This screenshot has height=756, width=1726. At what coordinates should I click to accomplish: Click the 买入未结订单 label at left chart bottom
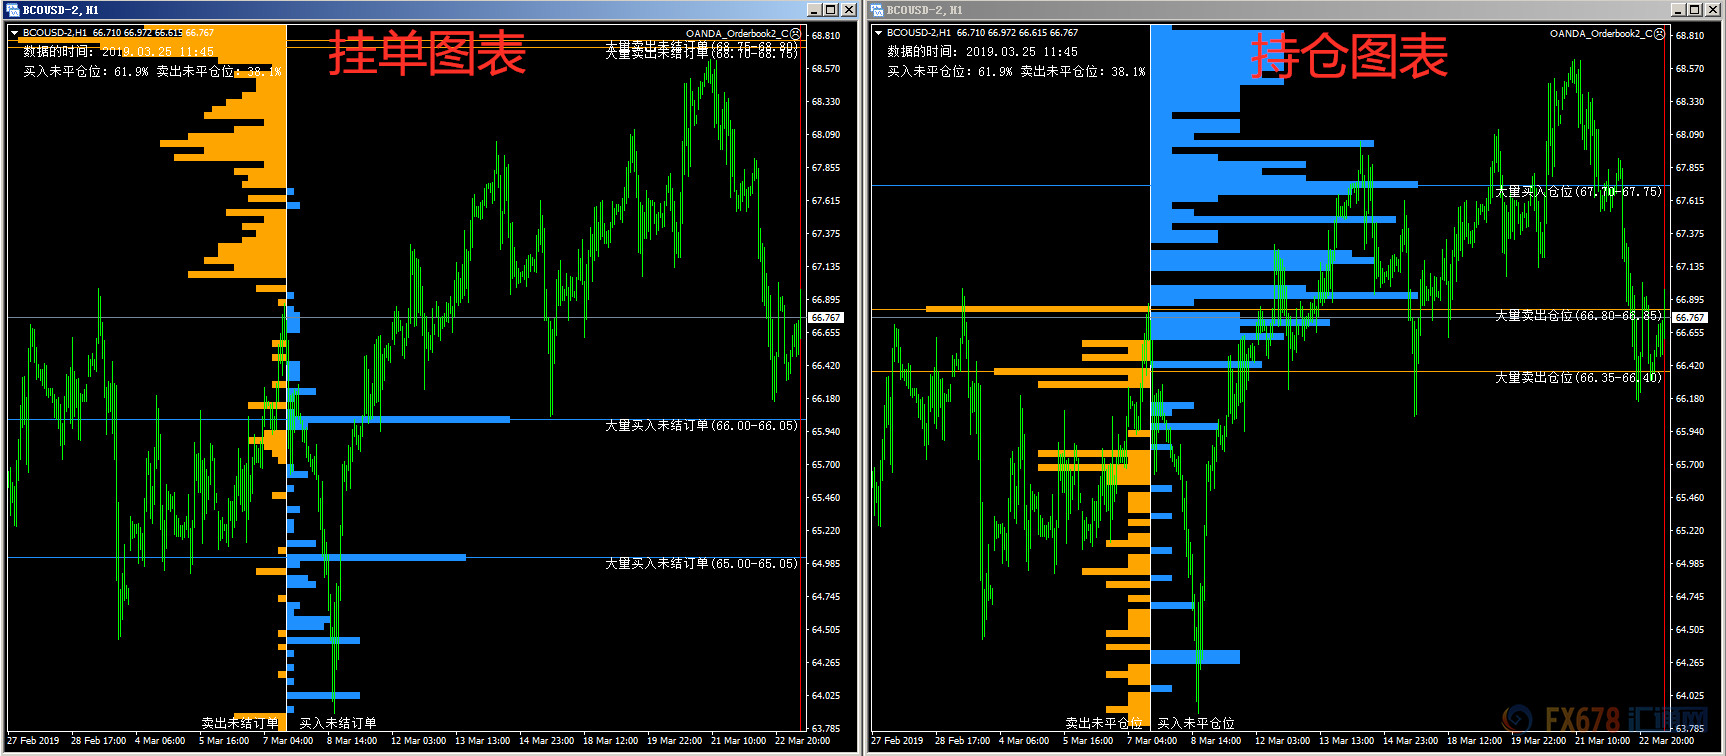tap(338, 723)
